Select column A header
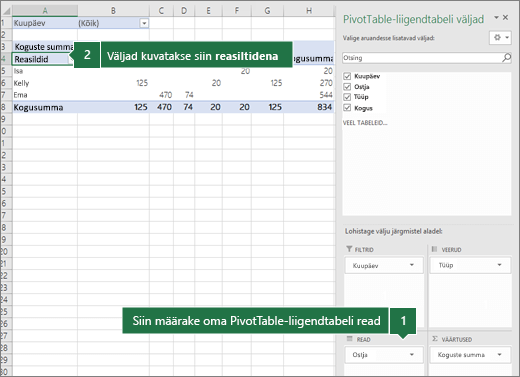The width and height of the screenshot is (520, 377). (45, 11)
